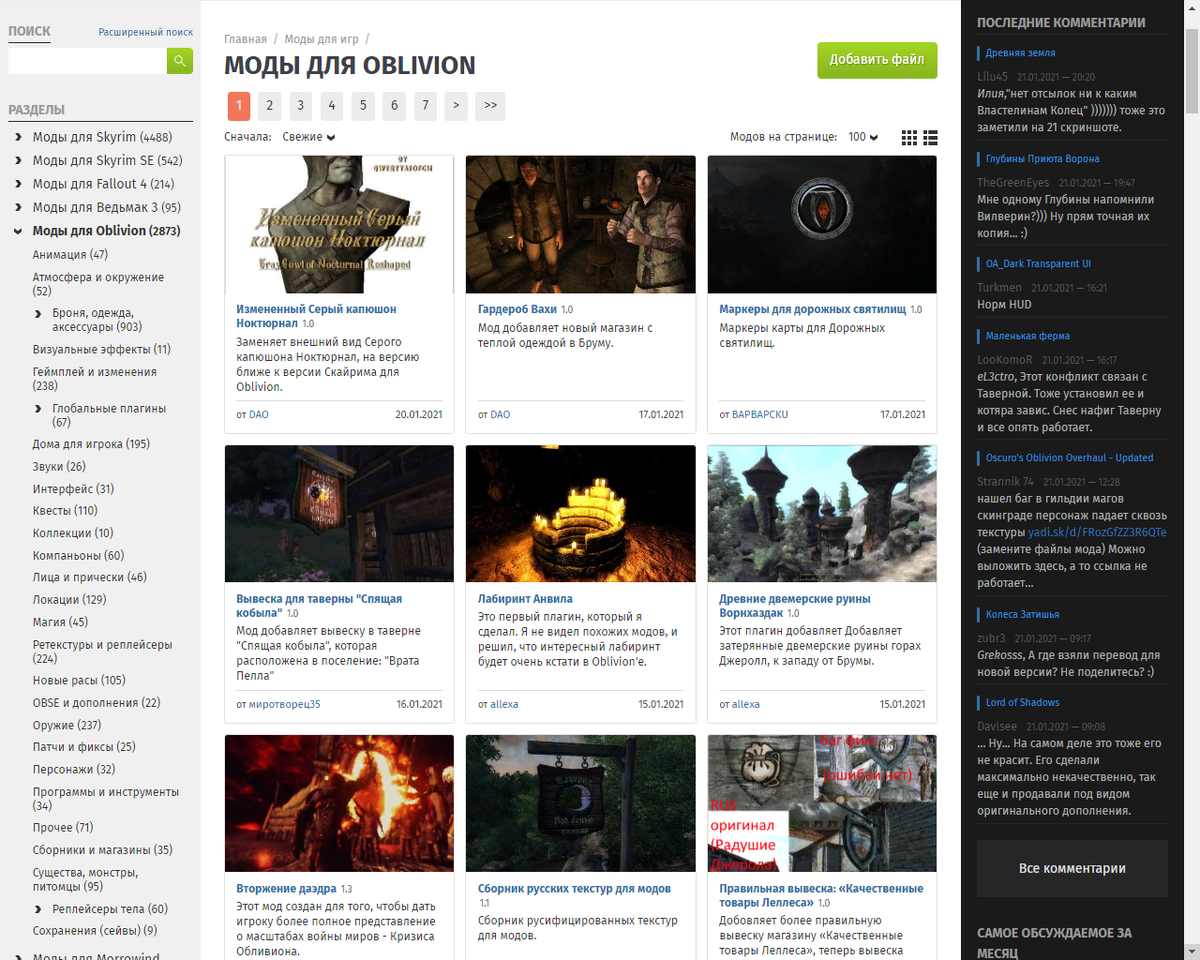Expand Броня, одежда, аксессуары subcategory arrow
The width and height of the screenshot is (1200, 960).
(x=39, y=313)
